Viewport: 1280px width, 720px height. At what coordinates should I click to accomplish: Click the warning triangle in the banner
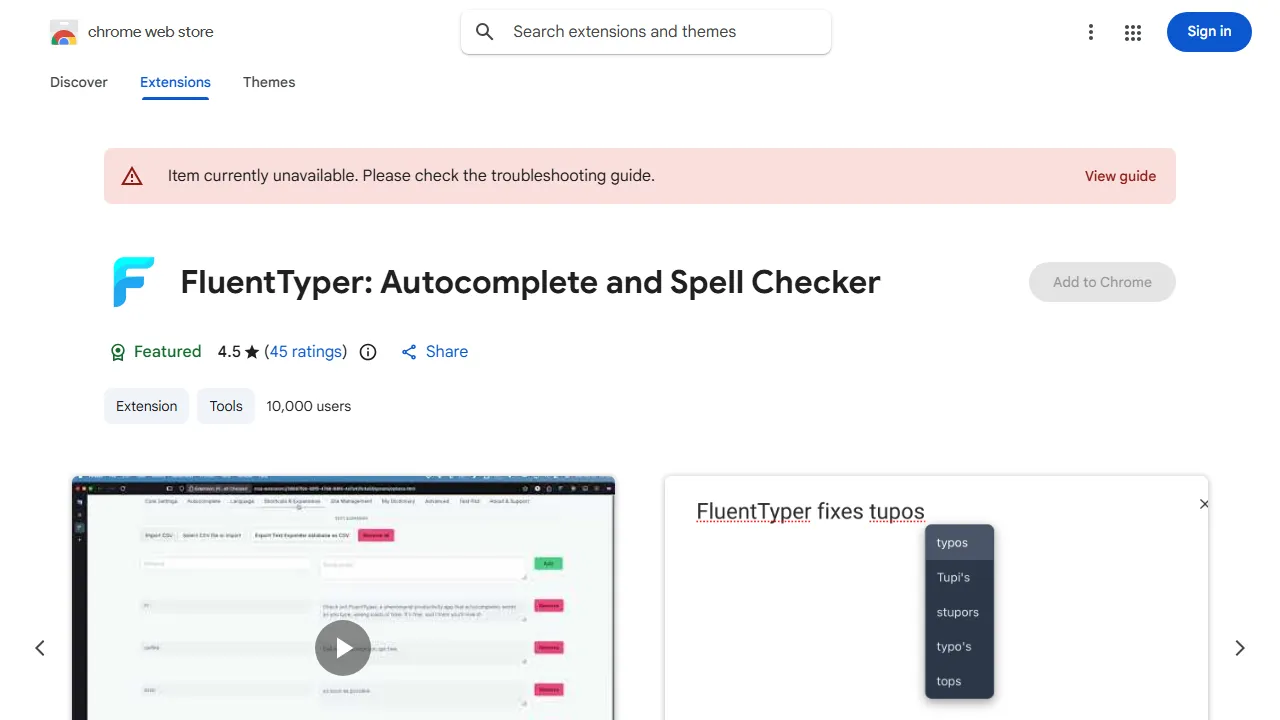click(x=132, y=175)
